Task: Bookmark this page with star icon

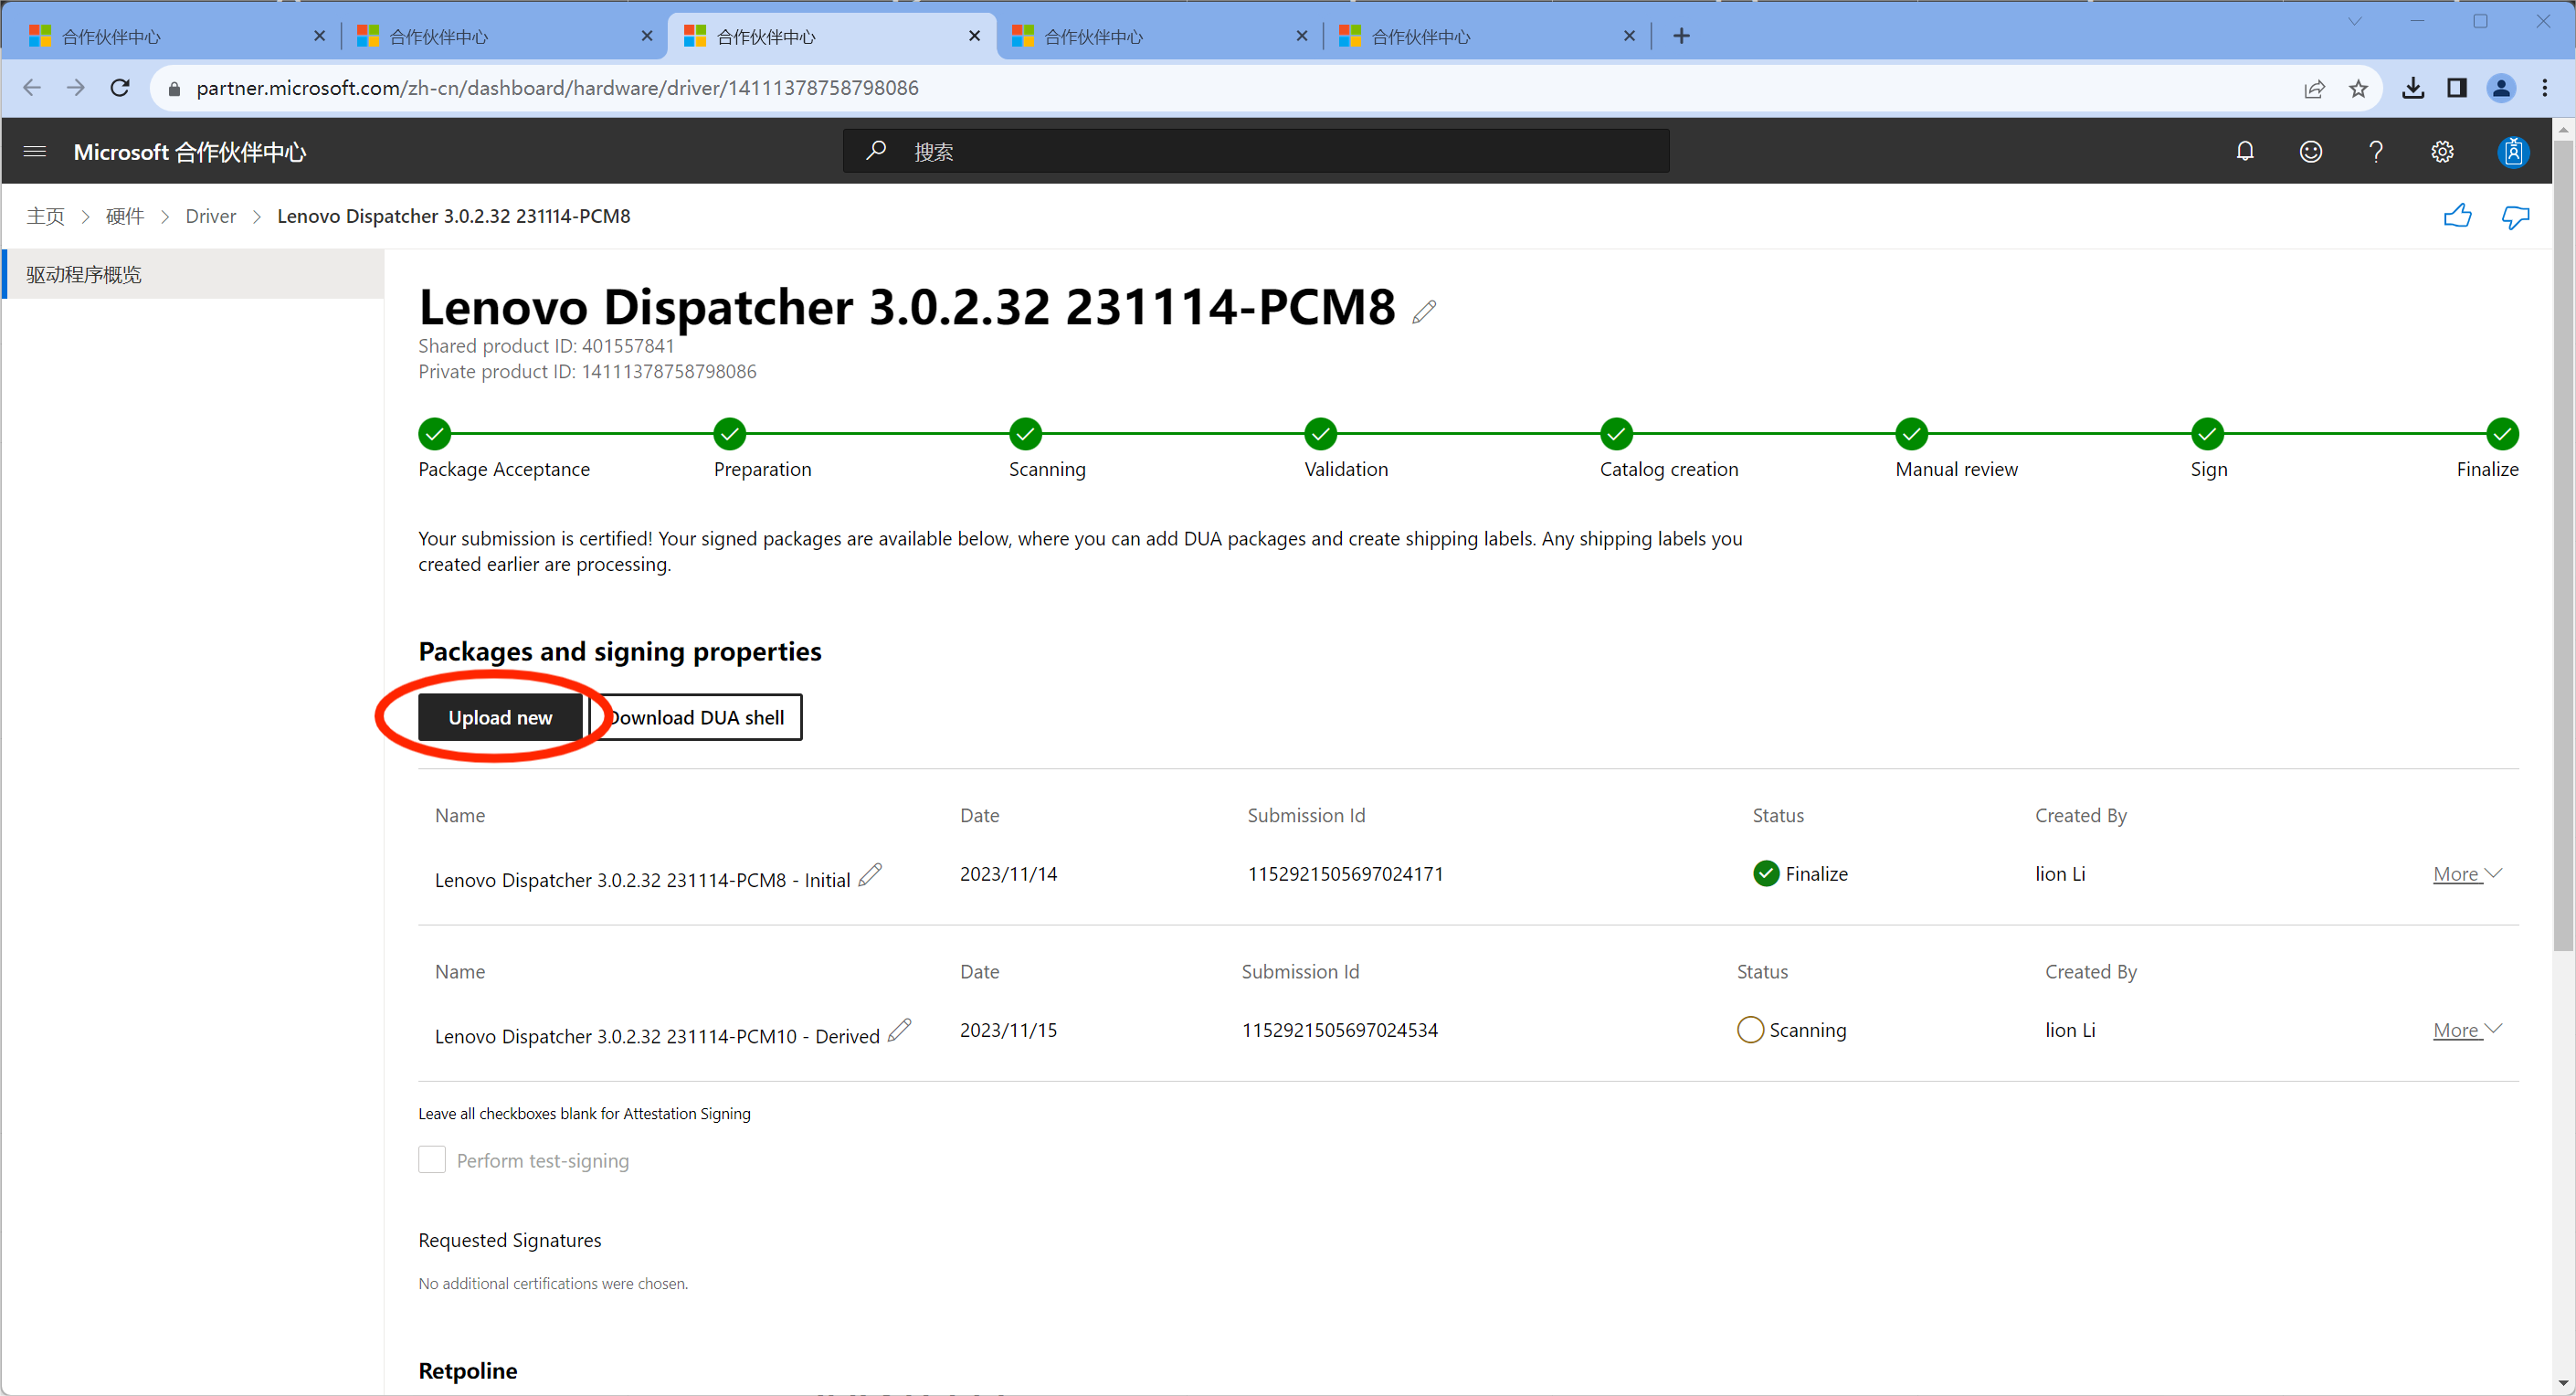Action: (2358, 89)
